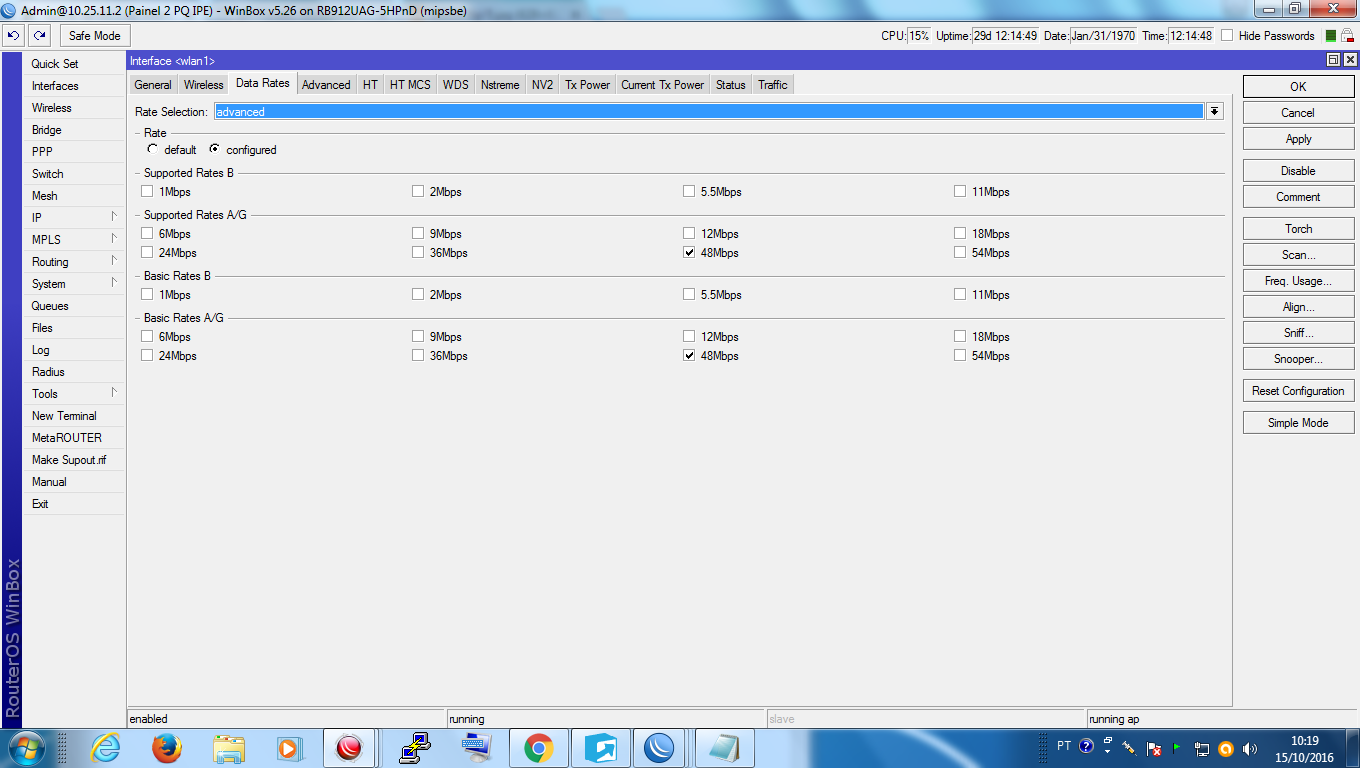Click the on-screen keyboard monitor taskbar icon
The image size is (1360, 768).
point(477,748)
